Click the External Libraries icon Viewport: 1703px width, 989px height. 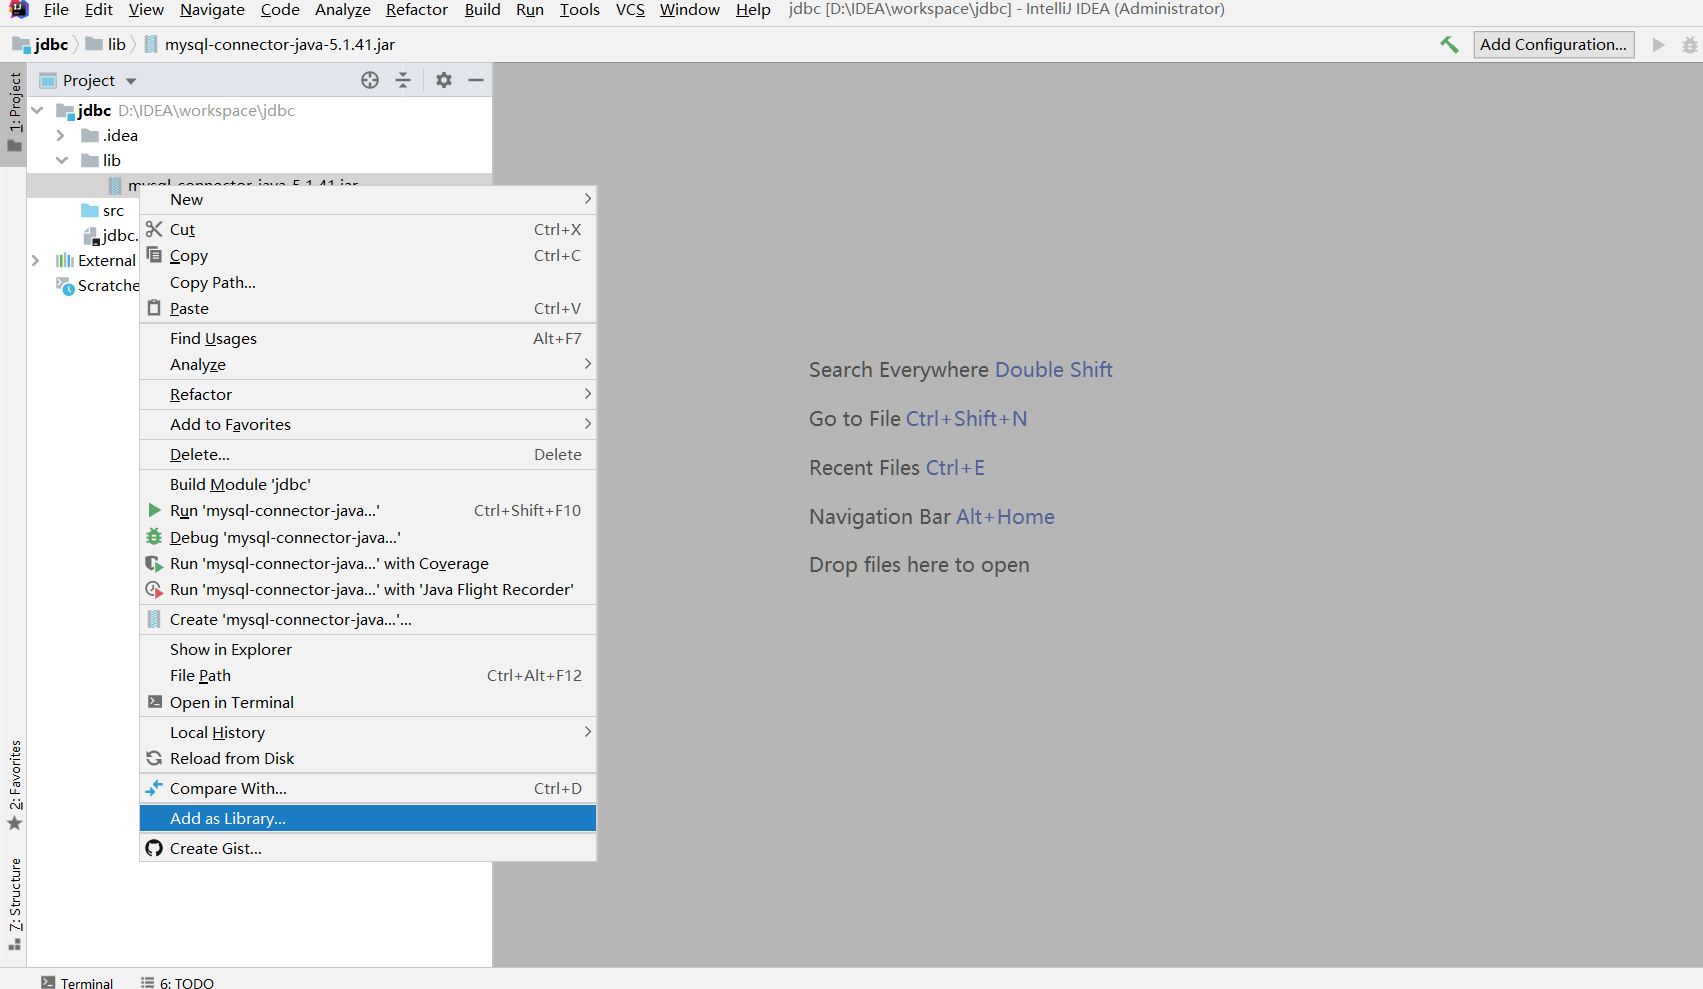pyautogui.click(x=65, y=260)
